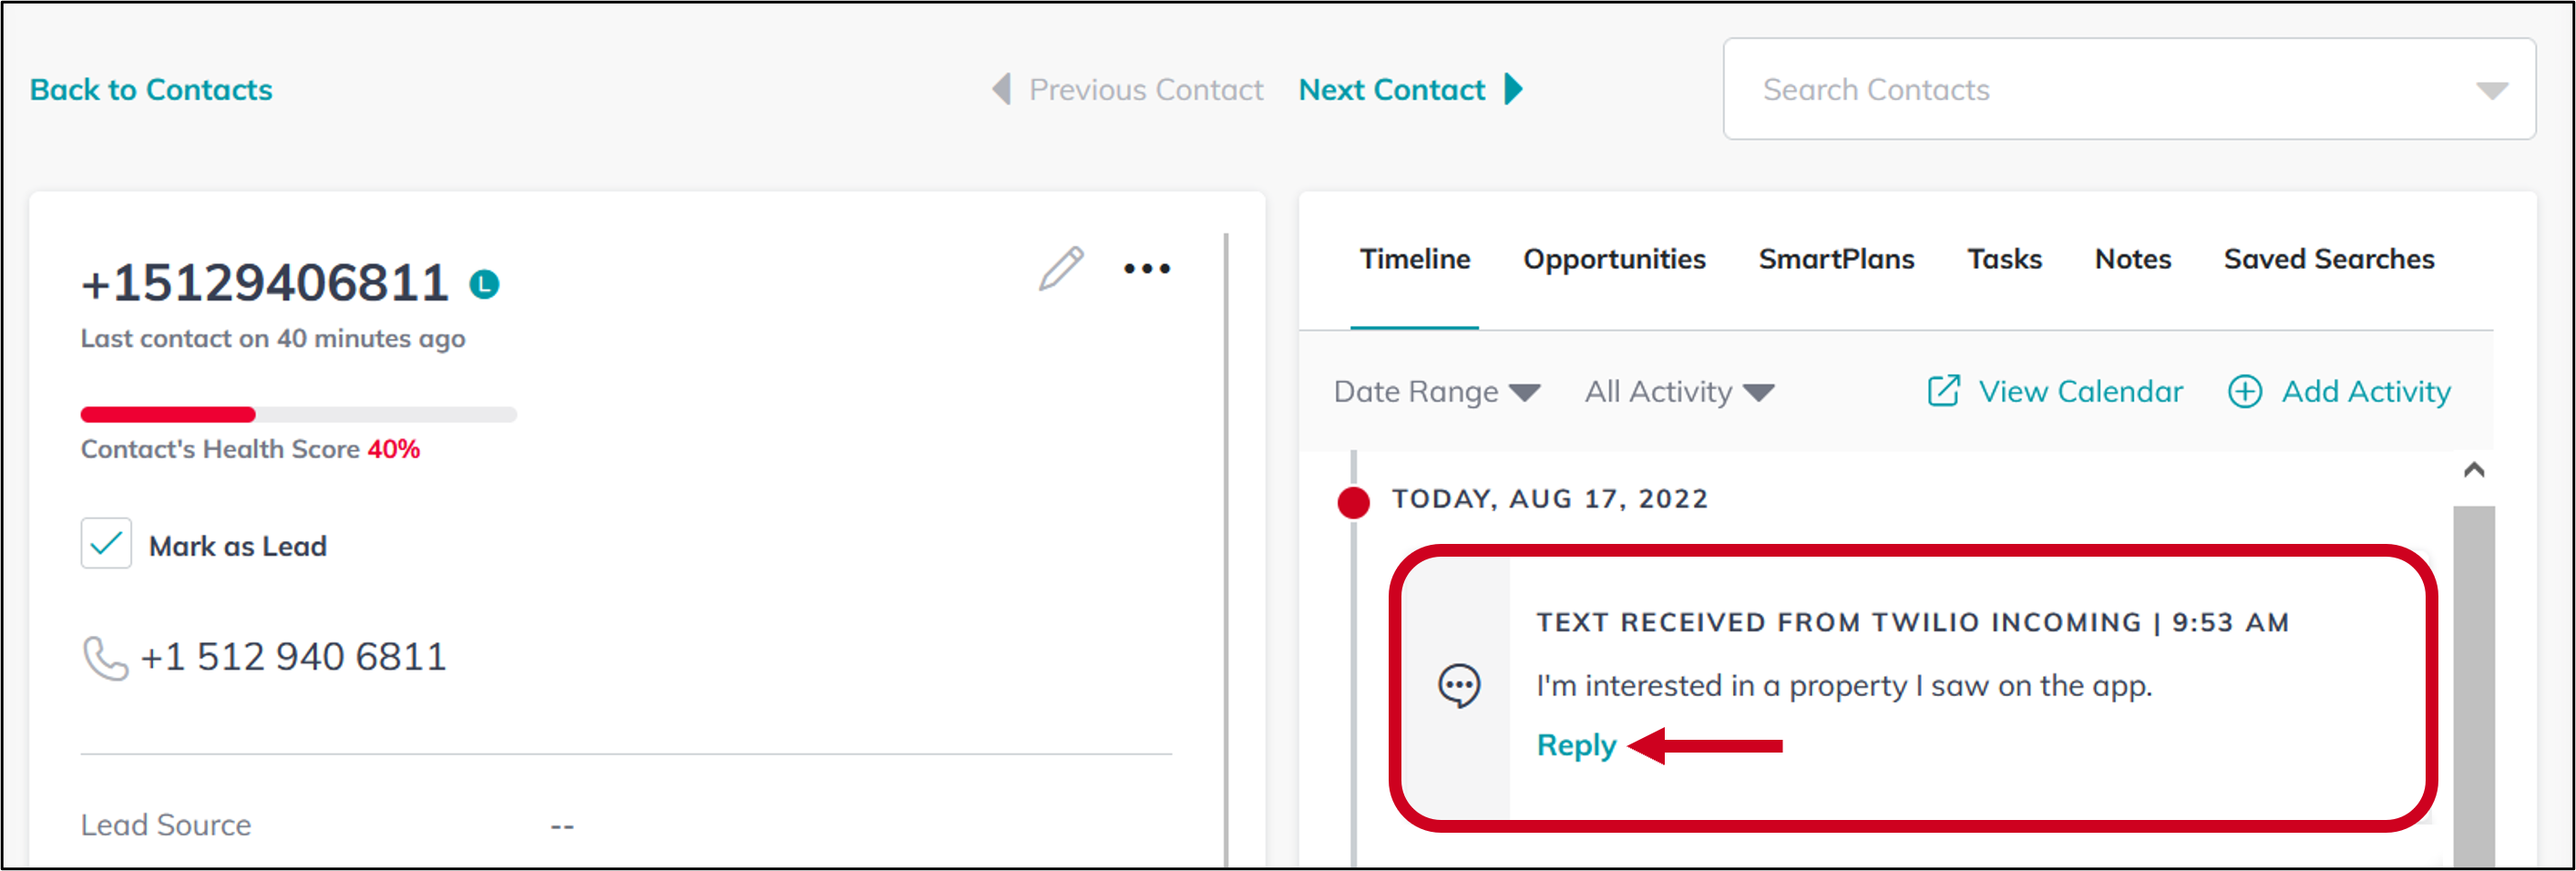
Task: Switch to the Opportunities tab
Action: [x=1614, y=259]
